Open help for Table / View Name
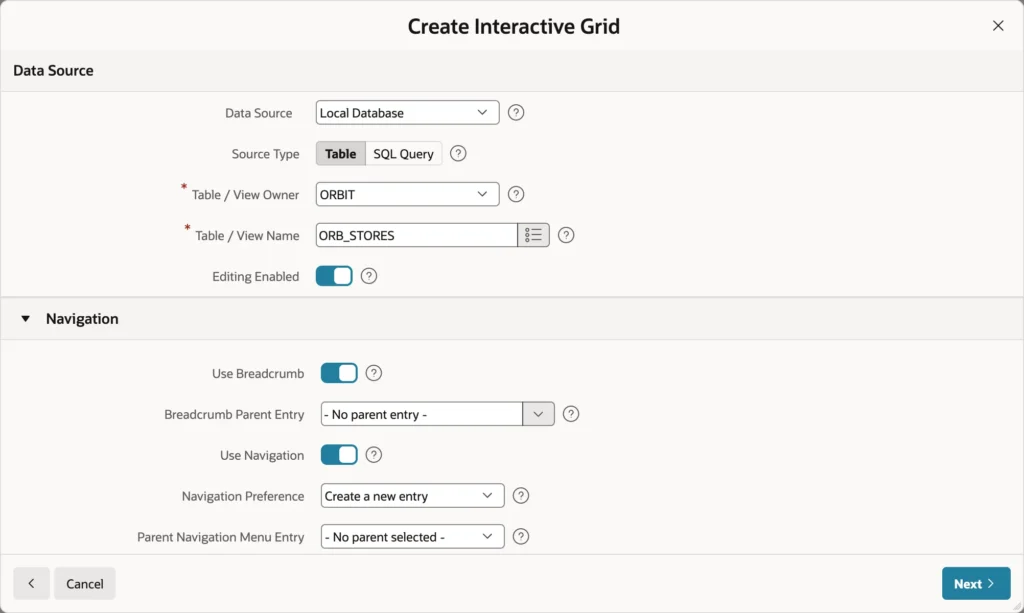Screen dimensions: 1024x613 [x=566, y=235]
